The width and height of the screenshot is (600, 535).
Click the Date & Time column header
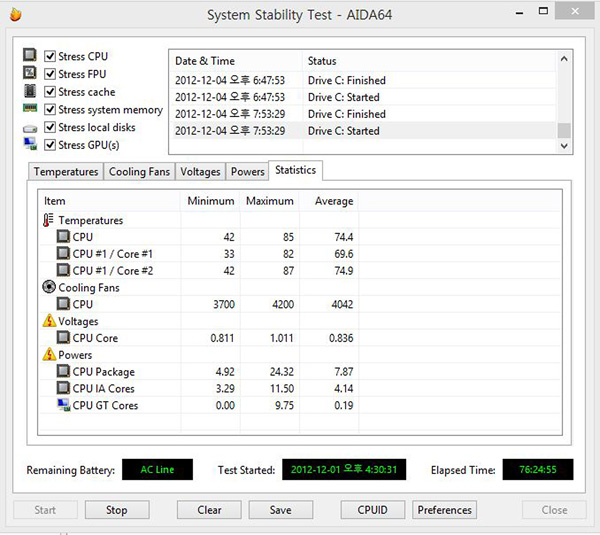point(236,61)
